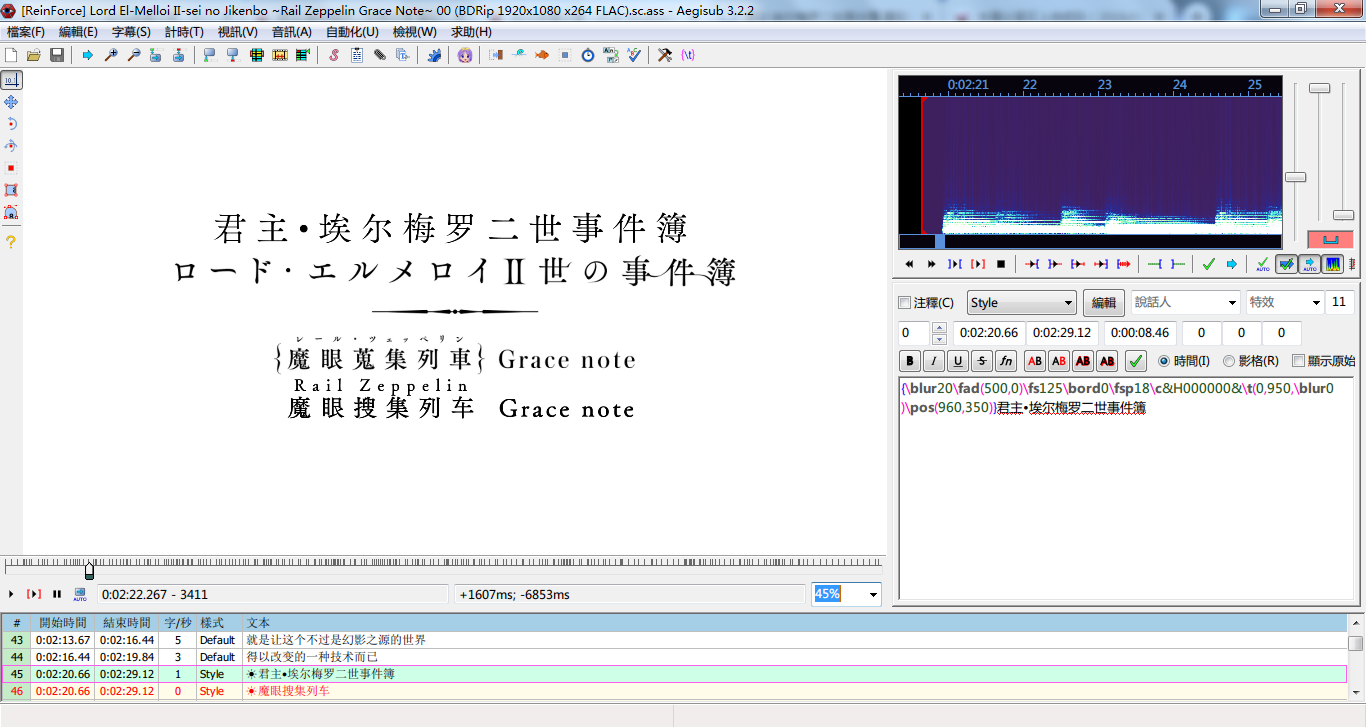Adjust the audio volume vertical slider
Screen dimensions: 1366x728
[x=1343, y=215]
